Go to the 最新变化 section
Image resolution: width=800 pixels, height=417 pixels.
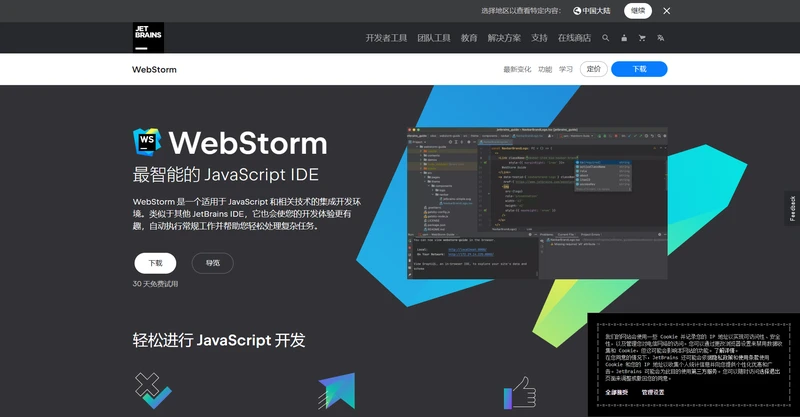[x=517, y=69]
